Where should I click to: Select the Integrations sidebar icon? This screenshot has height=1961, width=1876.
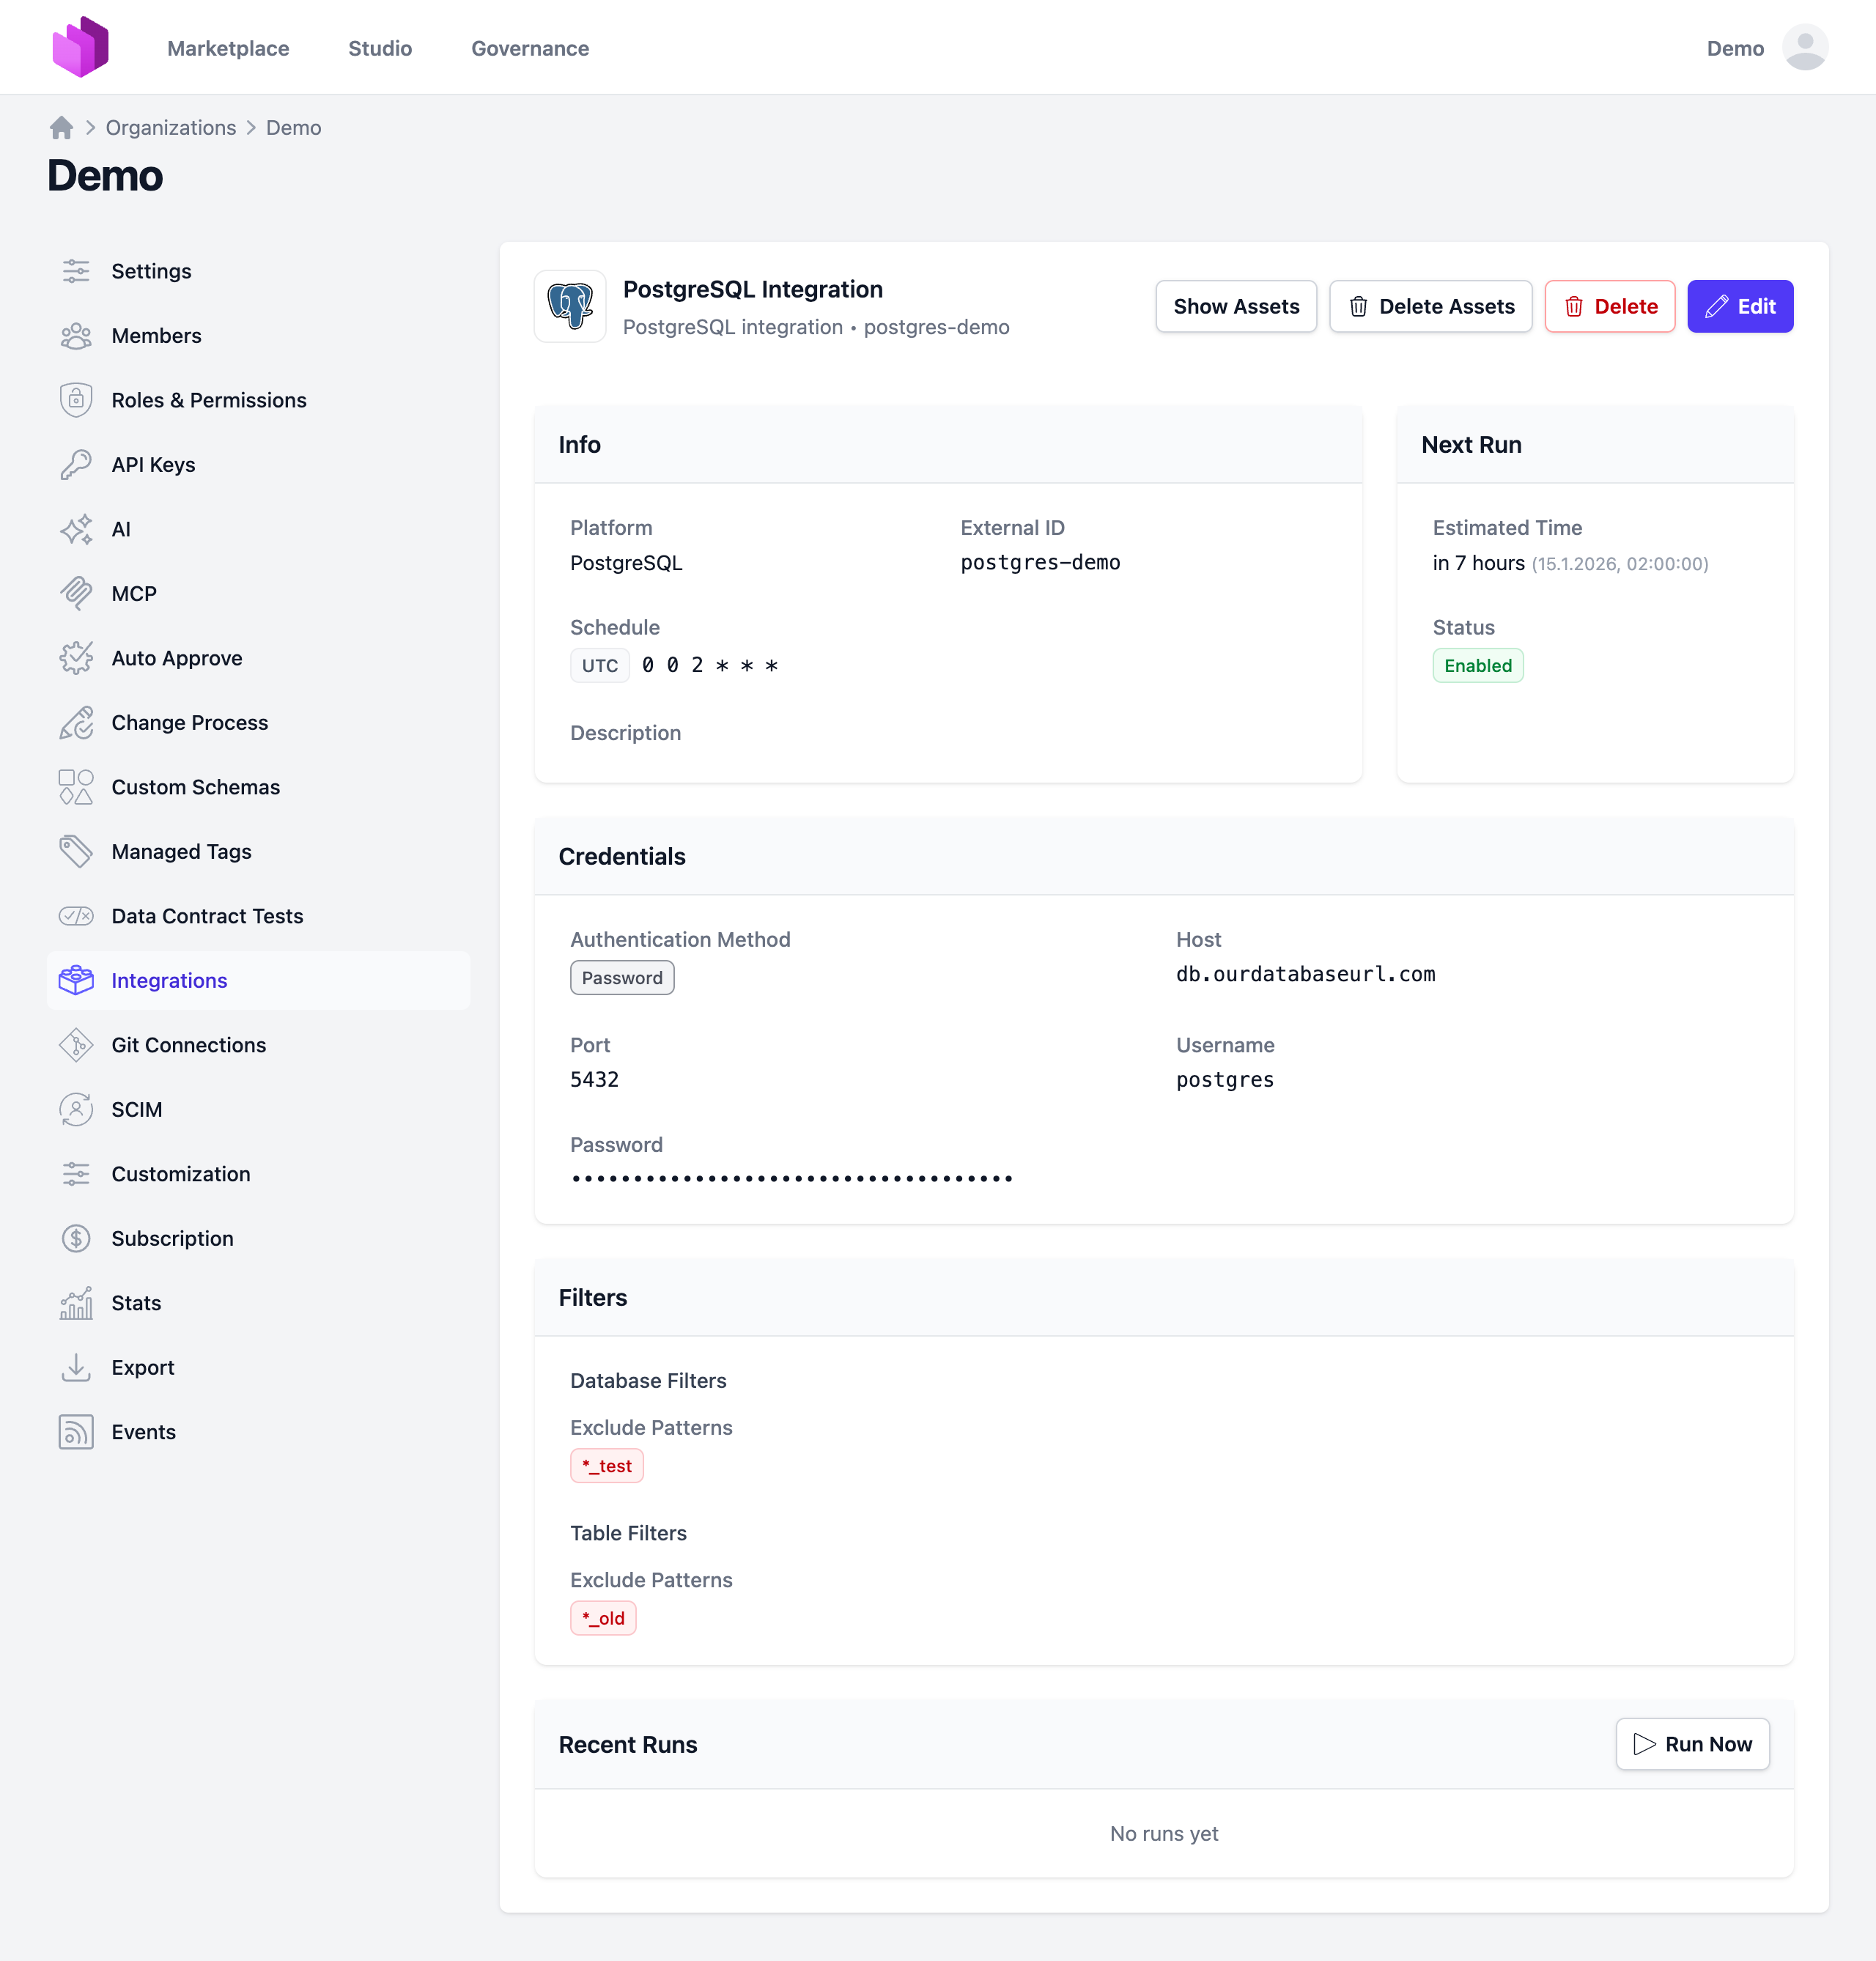77,980
